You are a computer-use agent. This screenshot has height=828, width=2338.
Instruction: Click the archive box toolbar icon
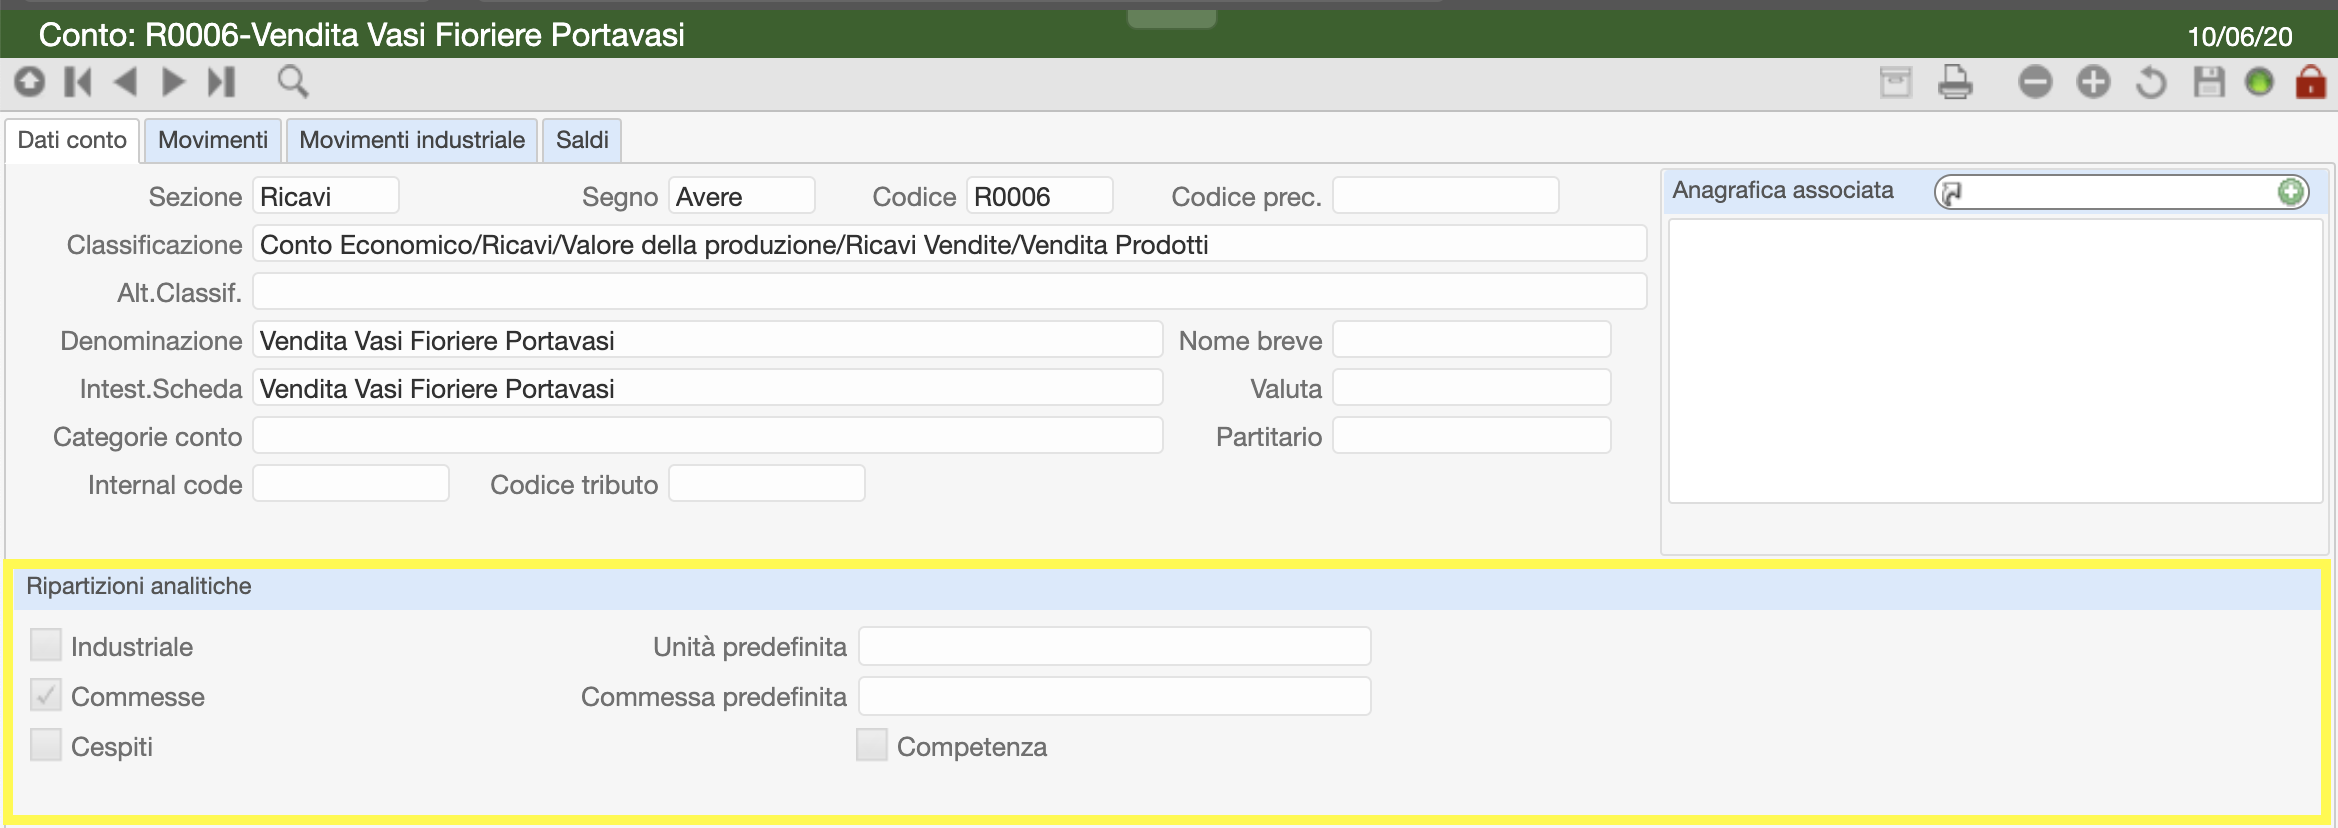[x=1896, y=82]
